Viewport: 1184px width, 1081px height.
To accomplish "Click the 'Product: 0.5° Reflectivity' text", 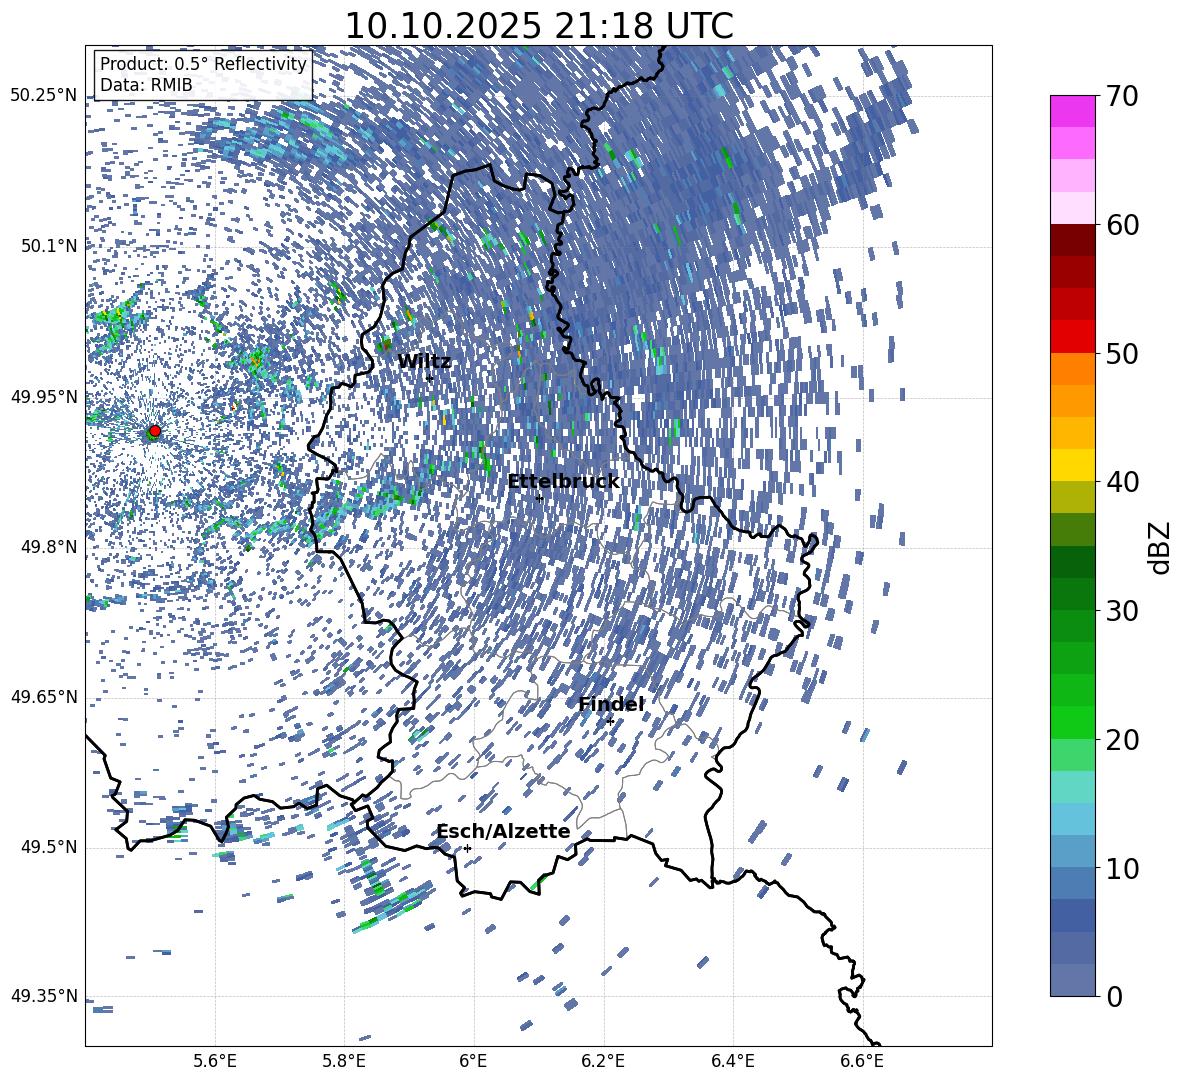I will point(203,64).
